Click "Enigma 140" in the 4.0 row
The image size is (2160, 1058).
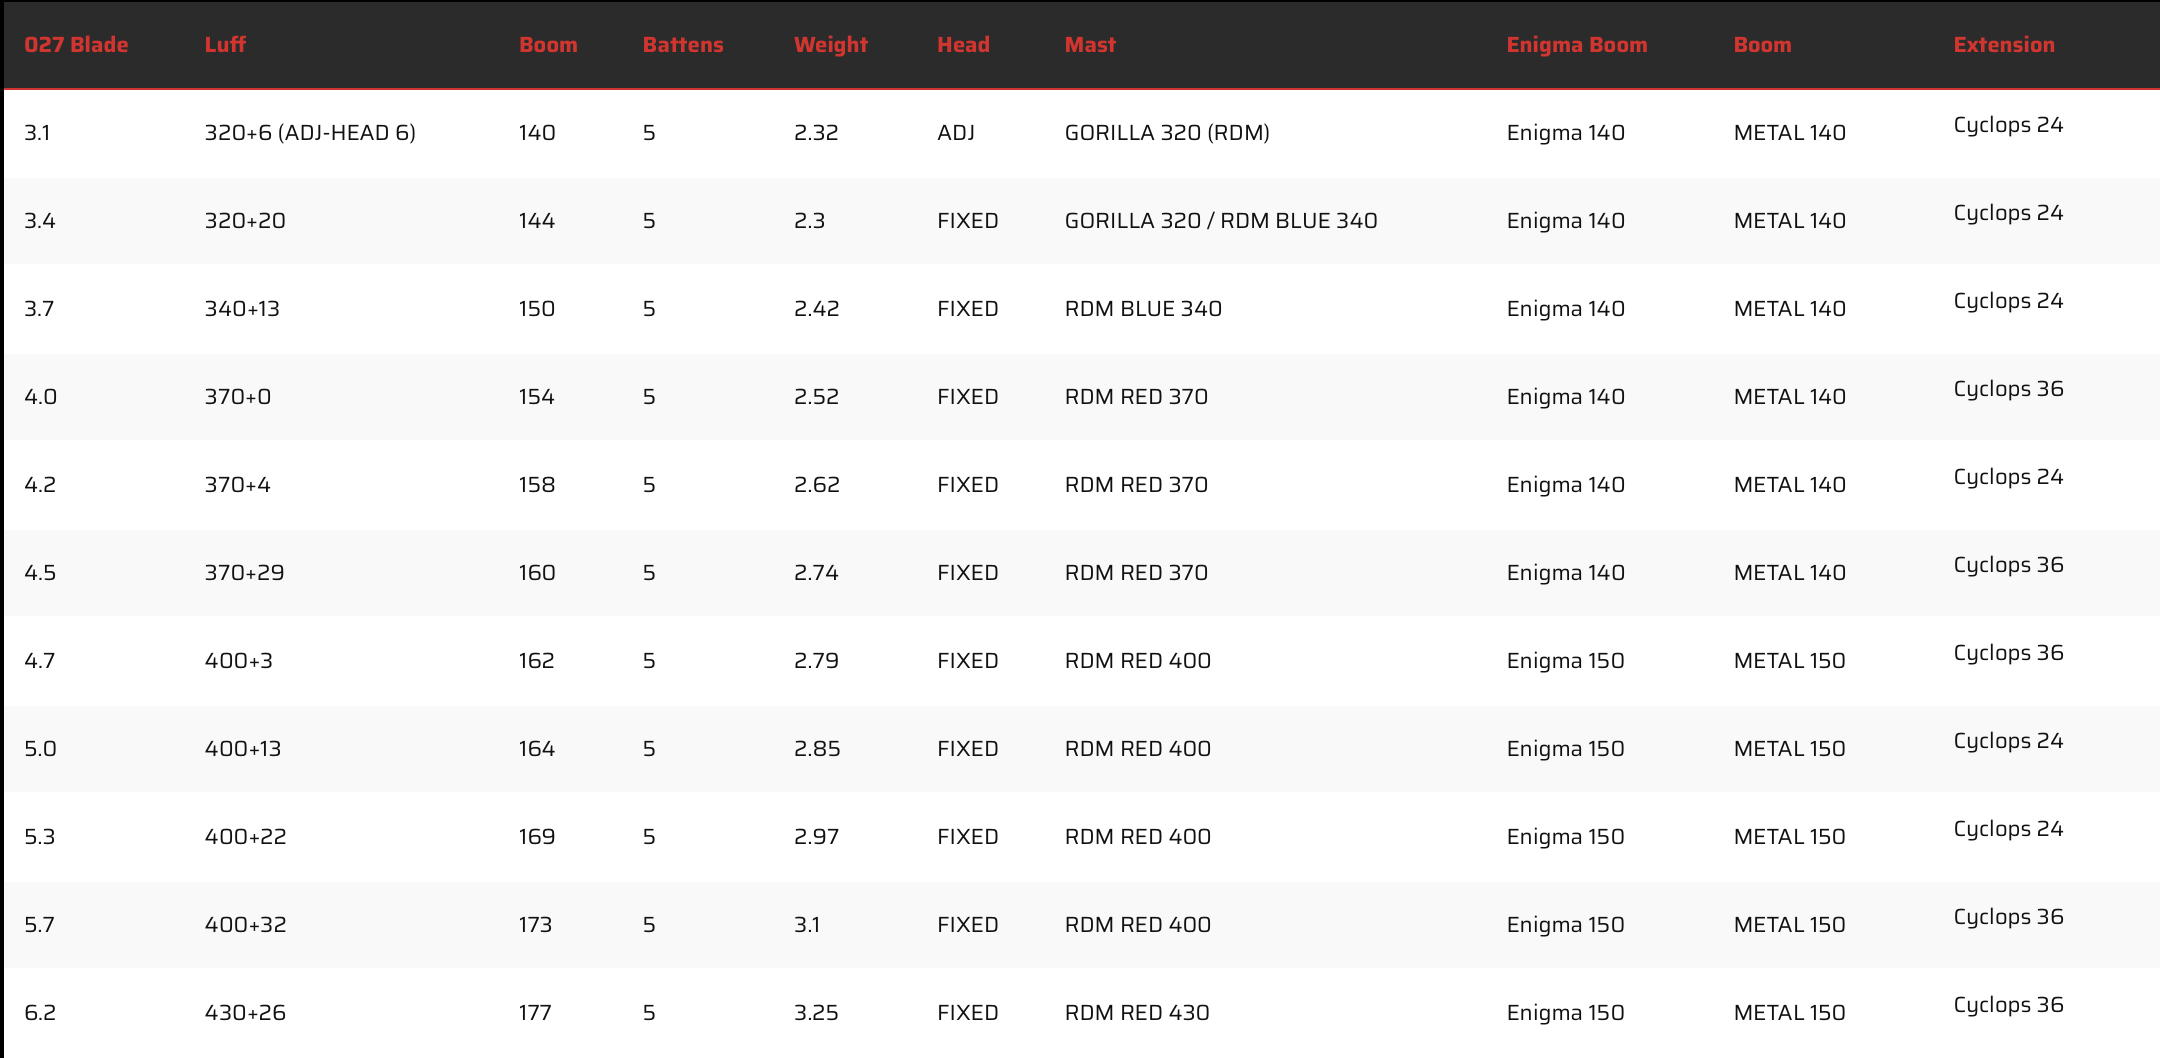[1566, 397]
